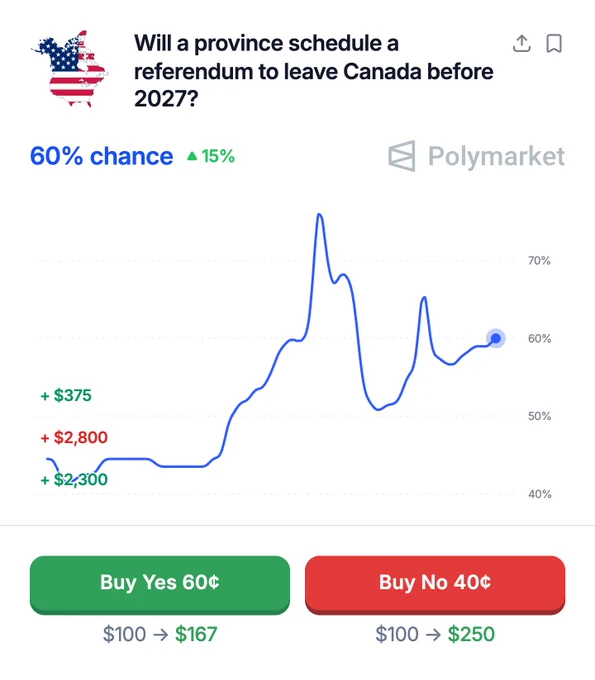595x680 pixels.
Task: Click the Buy Yes 60¢ button
Action: [160, 584]
